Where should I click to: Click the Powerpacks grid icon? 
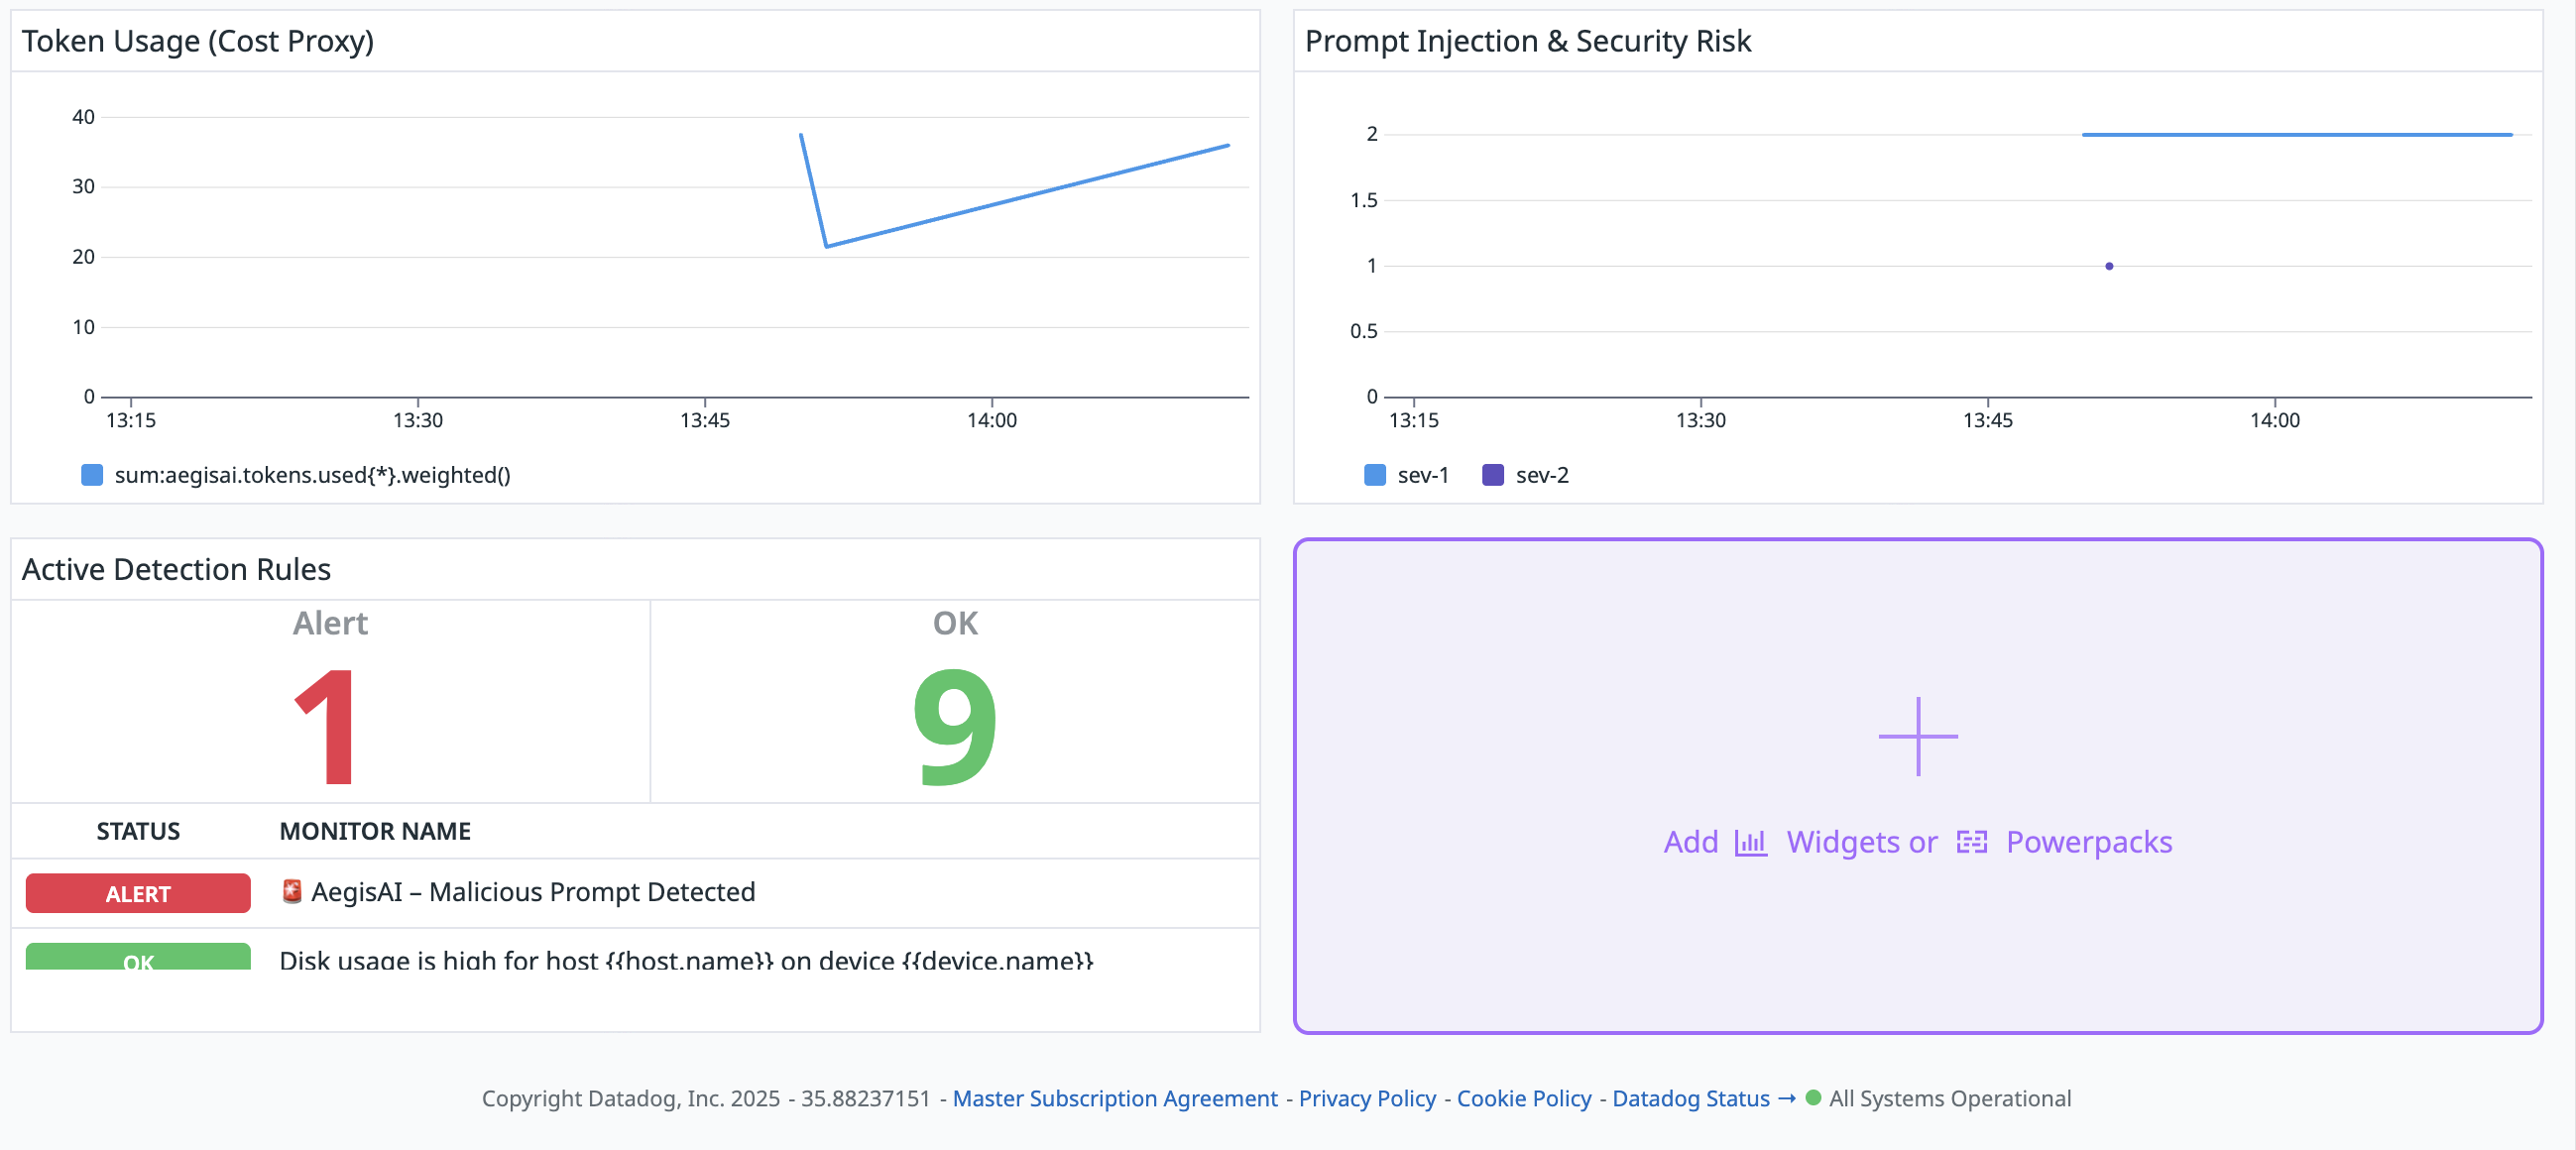coord(1971,842)
